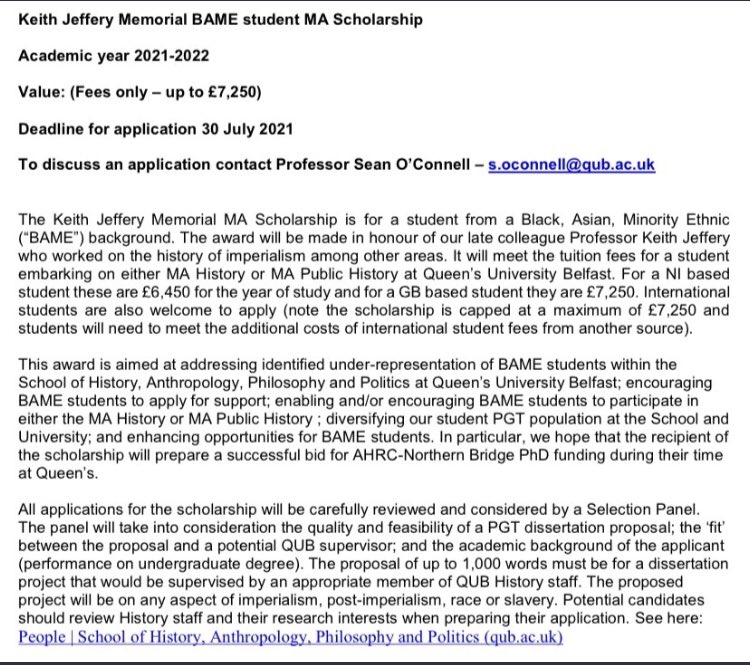This screenshot has width=750, height=665.
Task: Click the Professor Sean O'Connell contact text
Action: [x=362, y=164]
